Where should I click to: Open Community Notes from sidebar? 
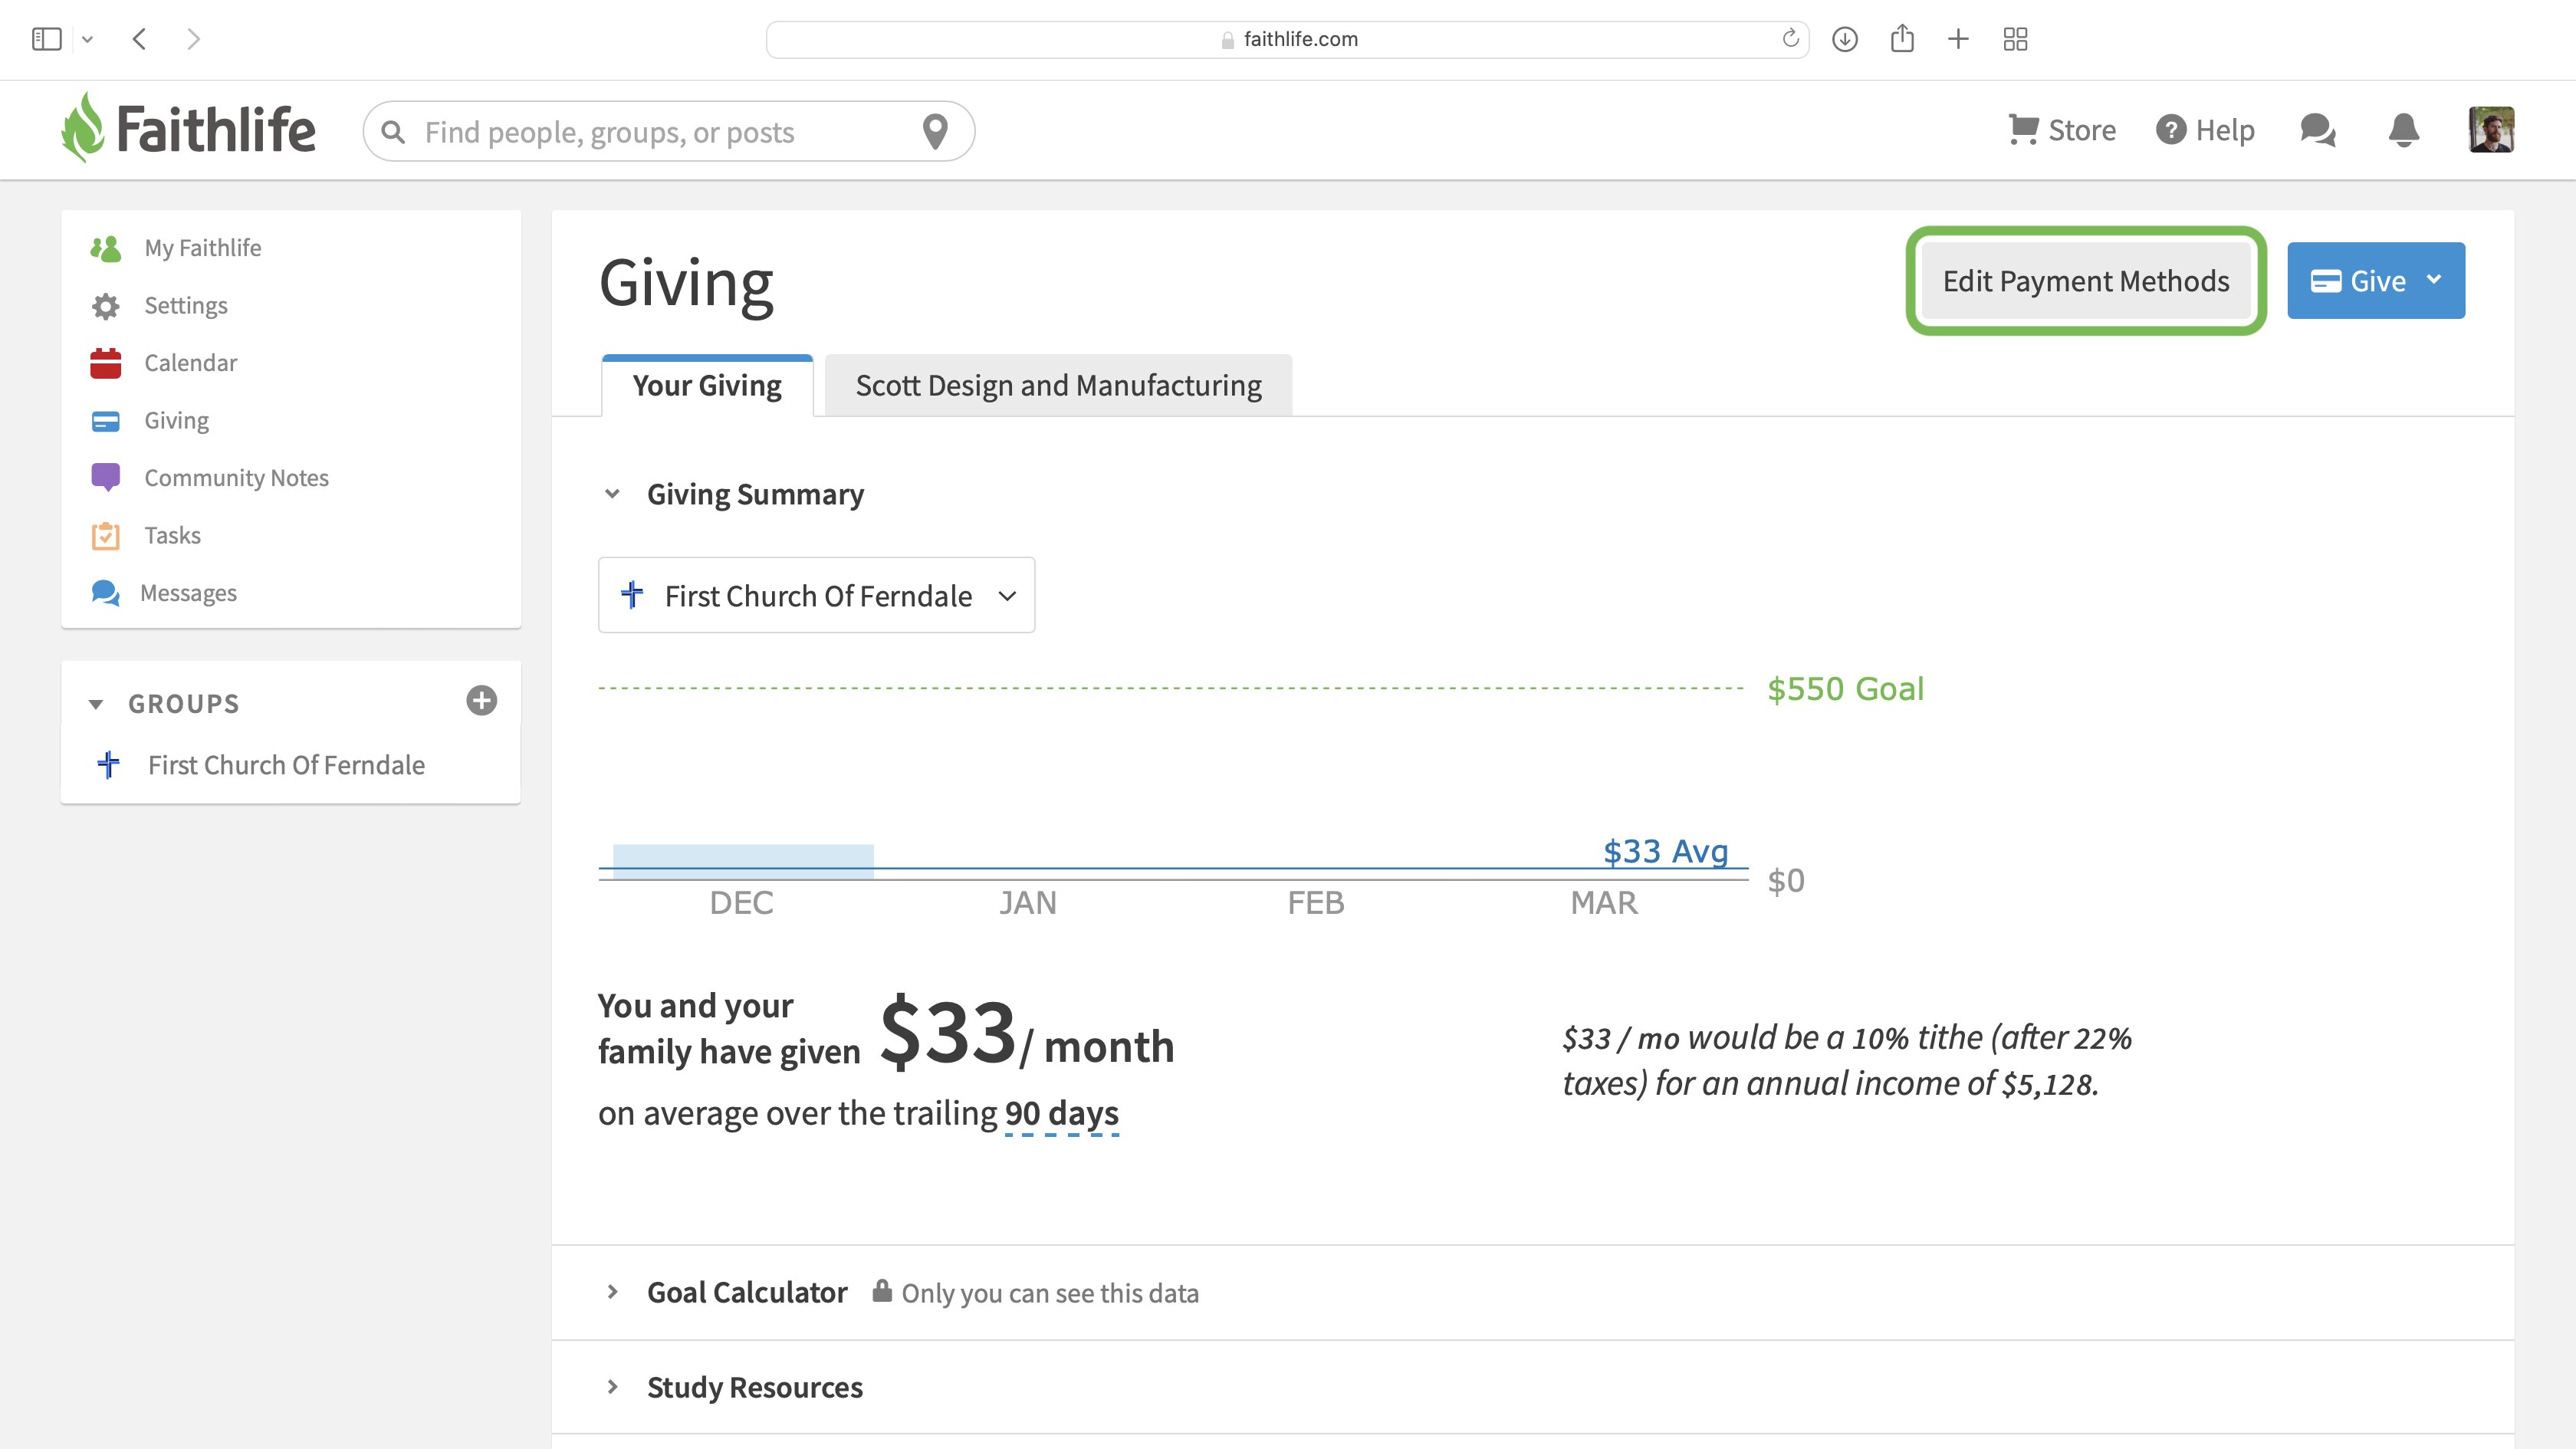coord(237,478)
